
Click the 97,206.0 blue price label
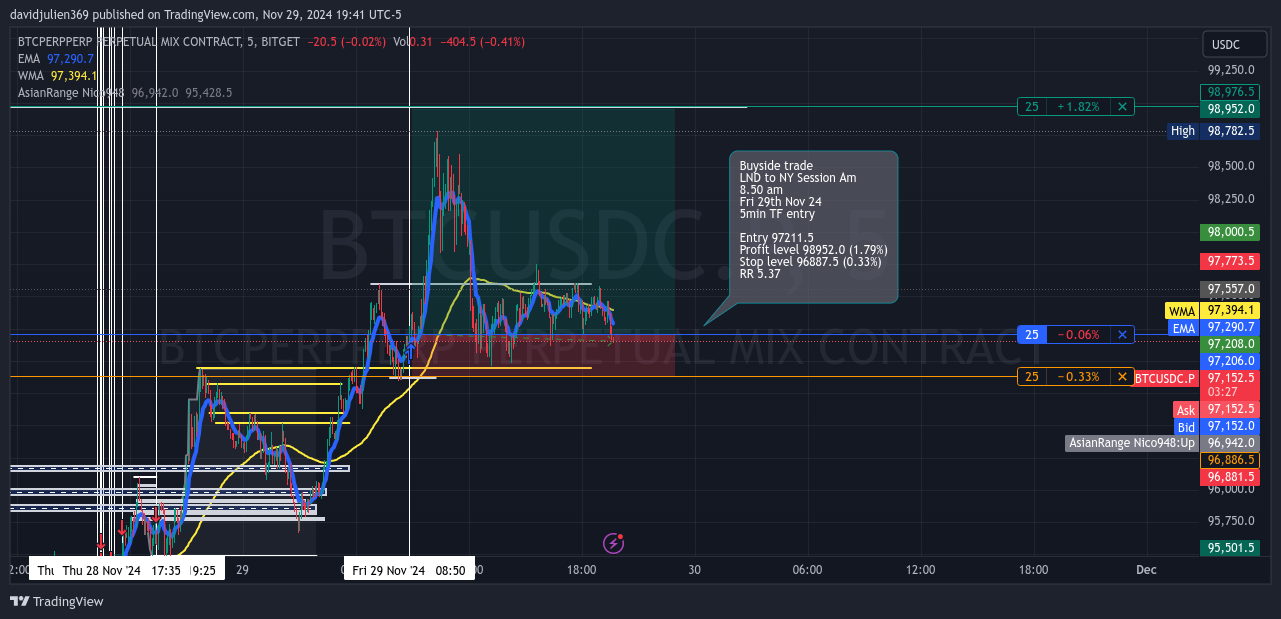point(1229,360)
